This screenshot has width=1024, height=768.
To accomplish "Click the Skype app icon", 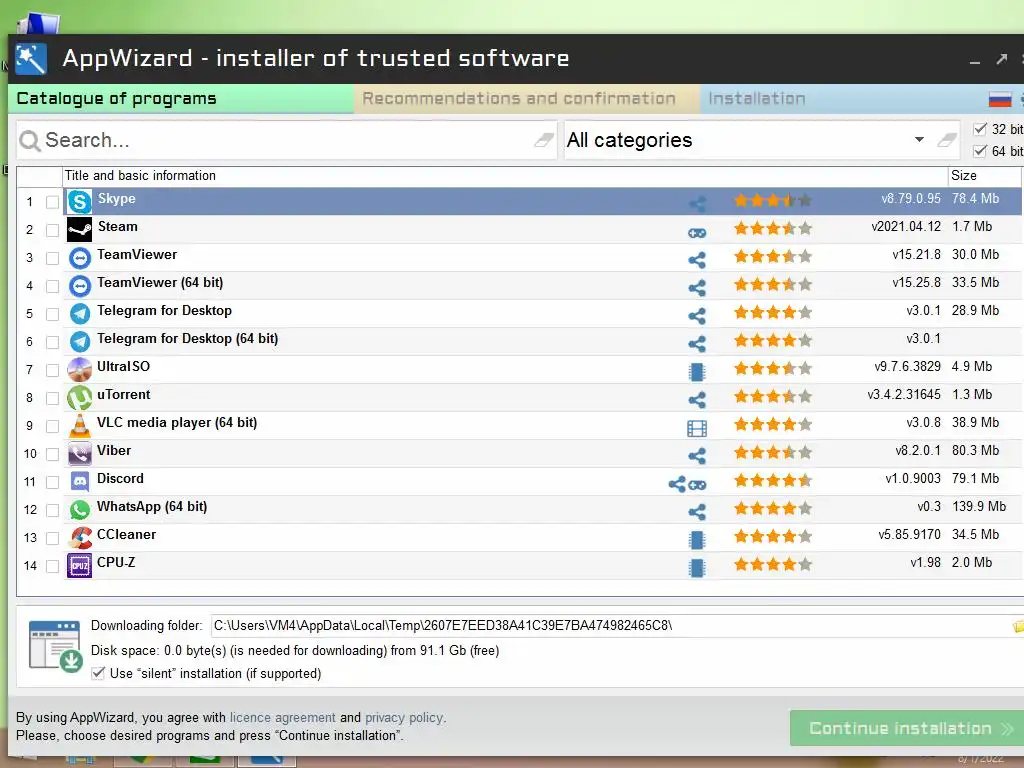I will pyautogui.click(x=80, y=202).
